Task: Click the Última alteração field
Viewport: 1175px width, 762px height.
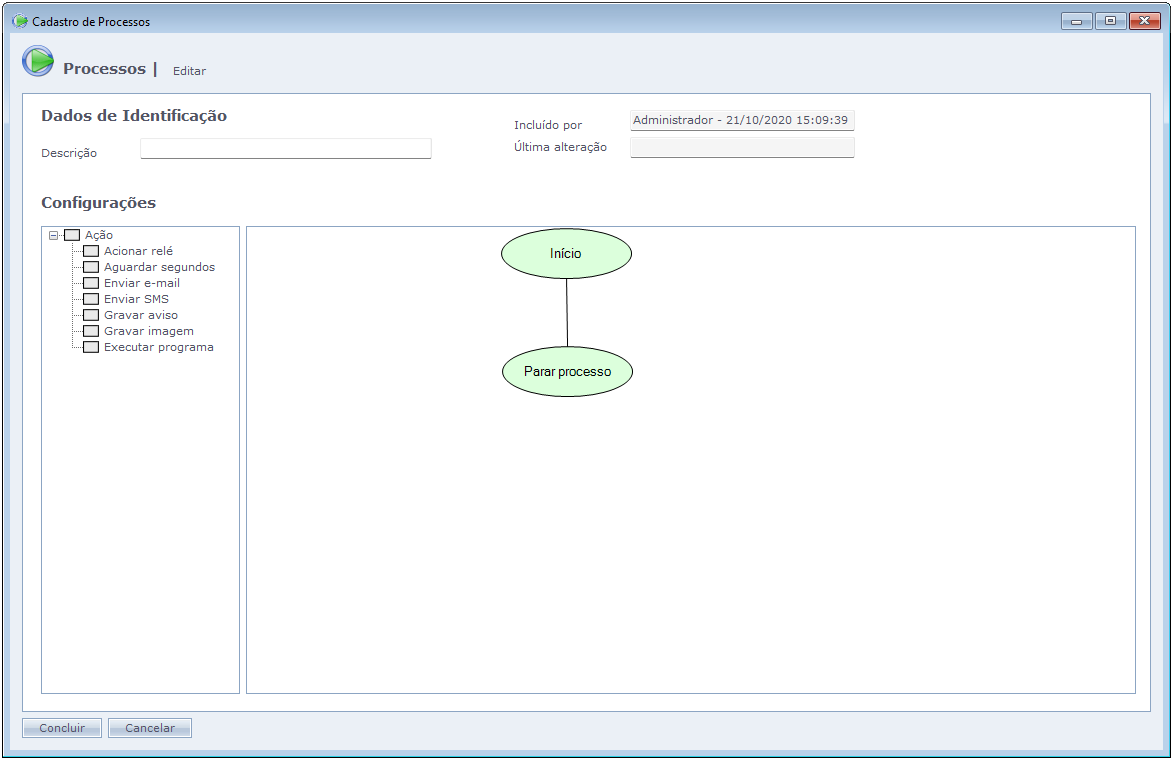Action: [742, 148]
